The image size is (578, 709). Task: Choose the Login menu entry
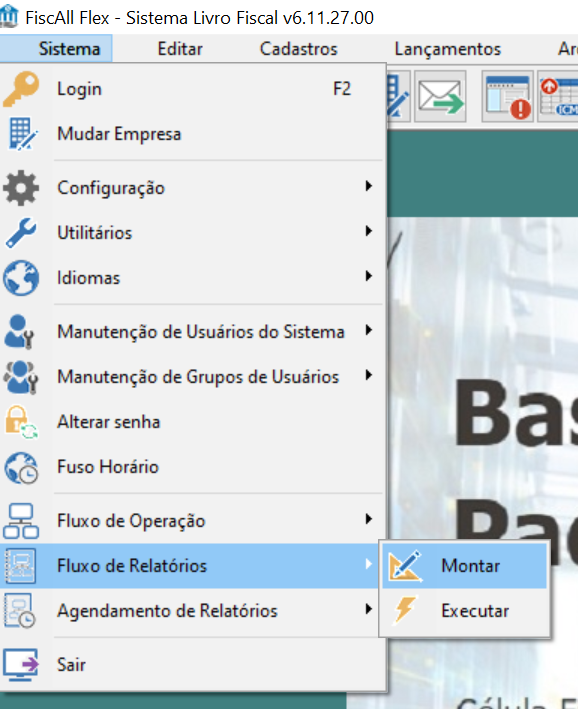point(192,89)
